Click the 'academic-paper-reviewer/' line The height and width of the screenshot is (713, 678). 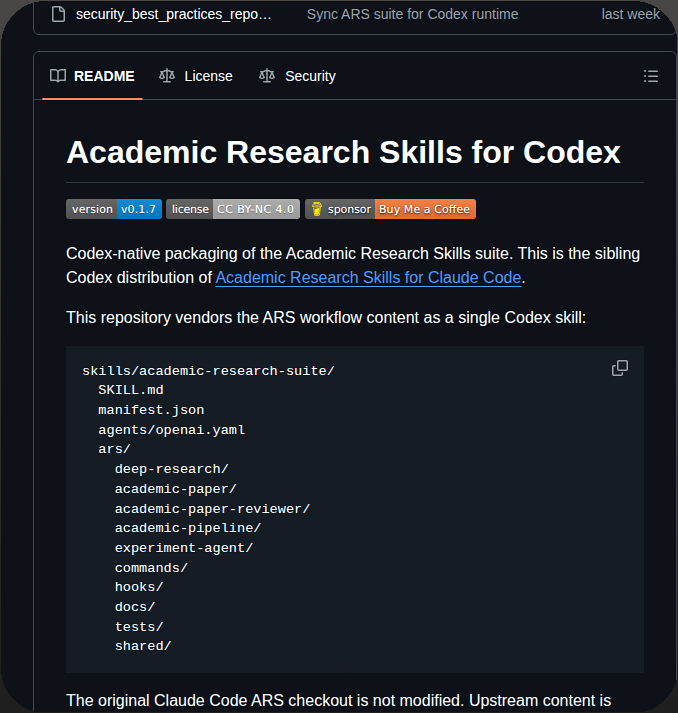(x=212, y=509)
